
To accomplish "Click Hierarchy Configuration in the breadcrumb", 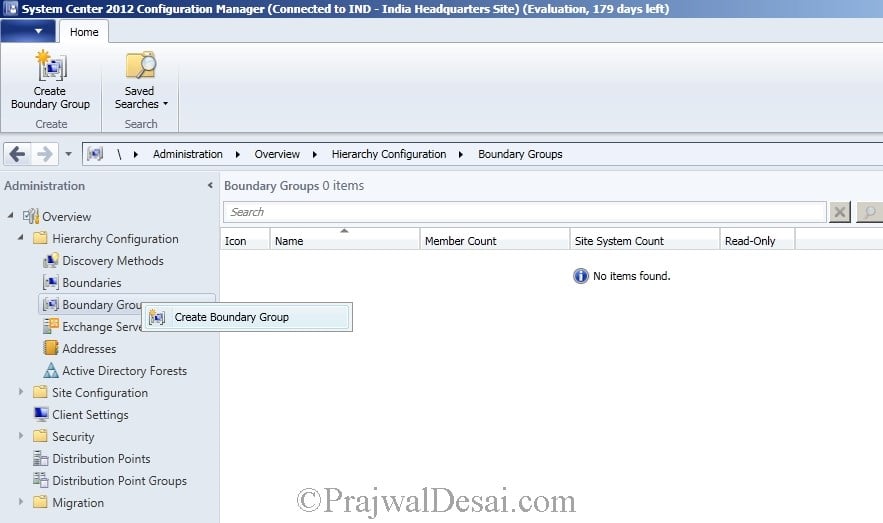I will [x=389, y=154].
